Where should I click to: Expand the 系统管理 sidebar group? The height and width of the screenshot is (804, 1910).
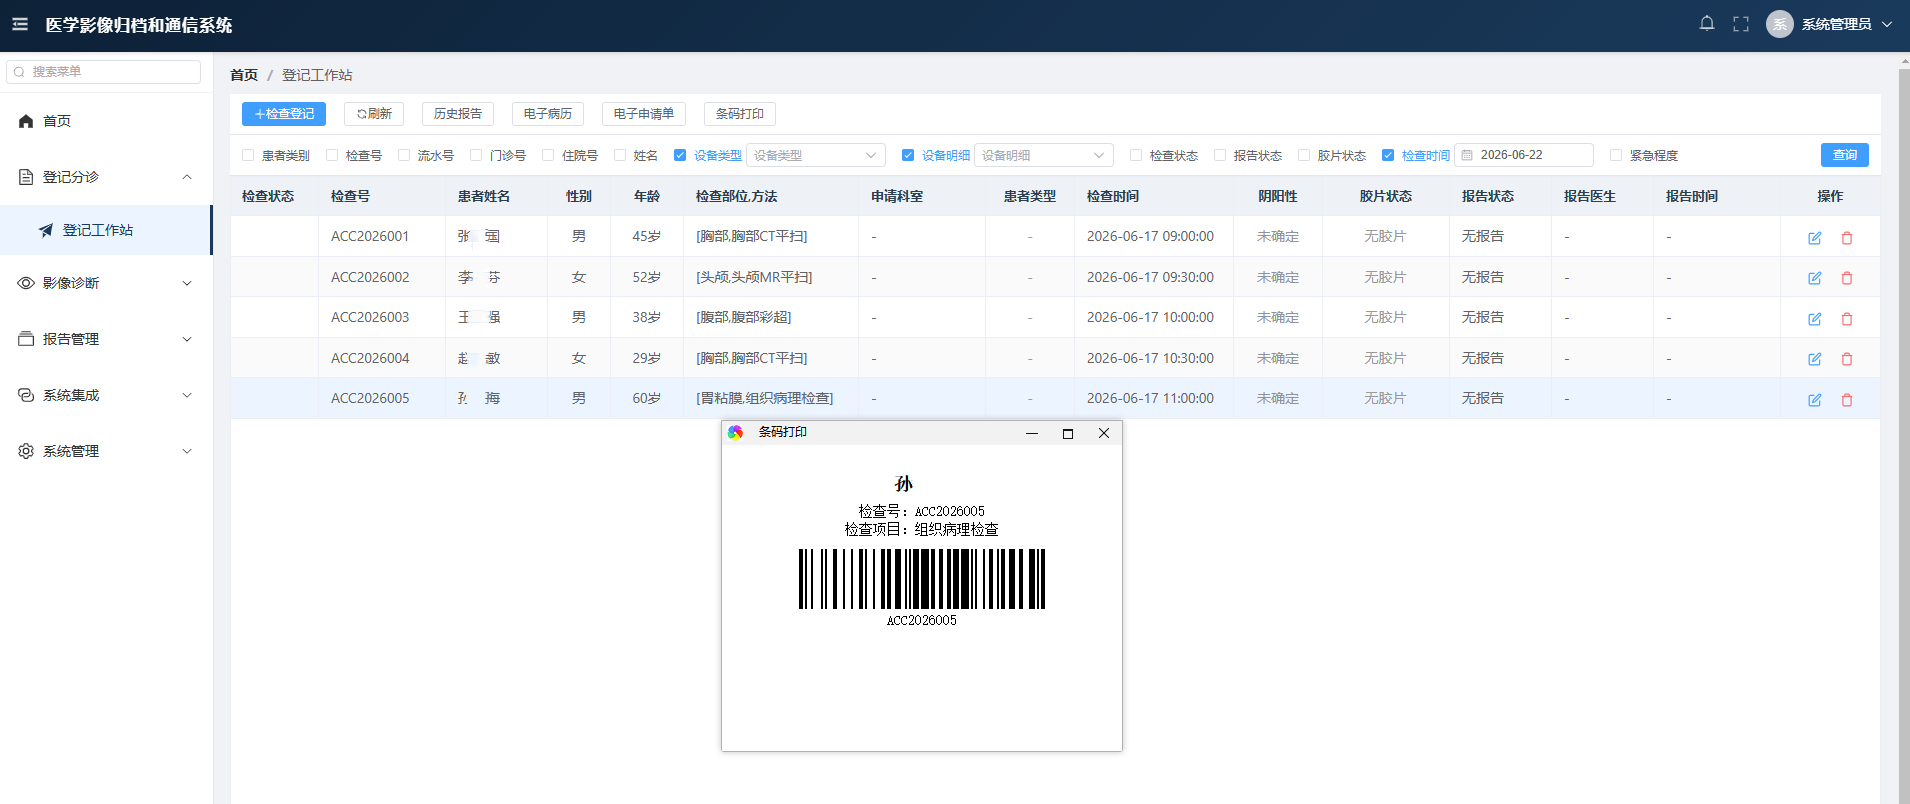(106, 451)
